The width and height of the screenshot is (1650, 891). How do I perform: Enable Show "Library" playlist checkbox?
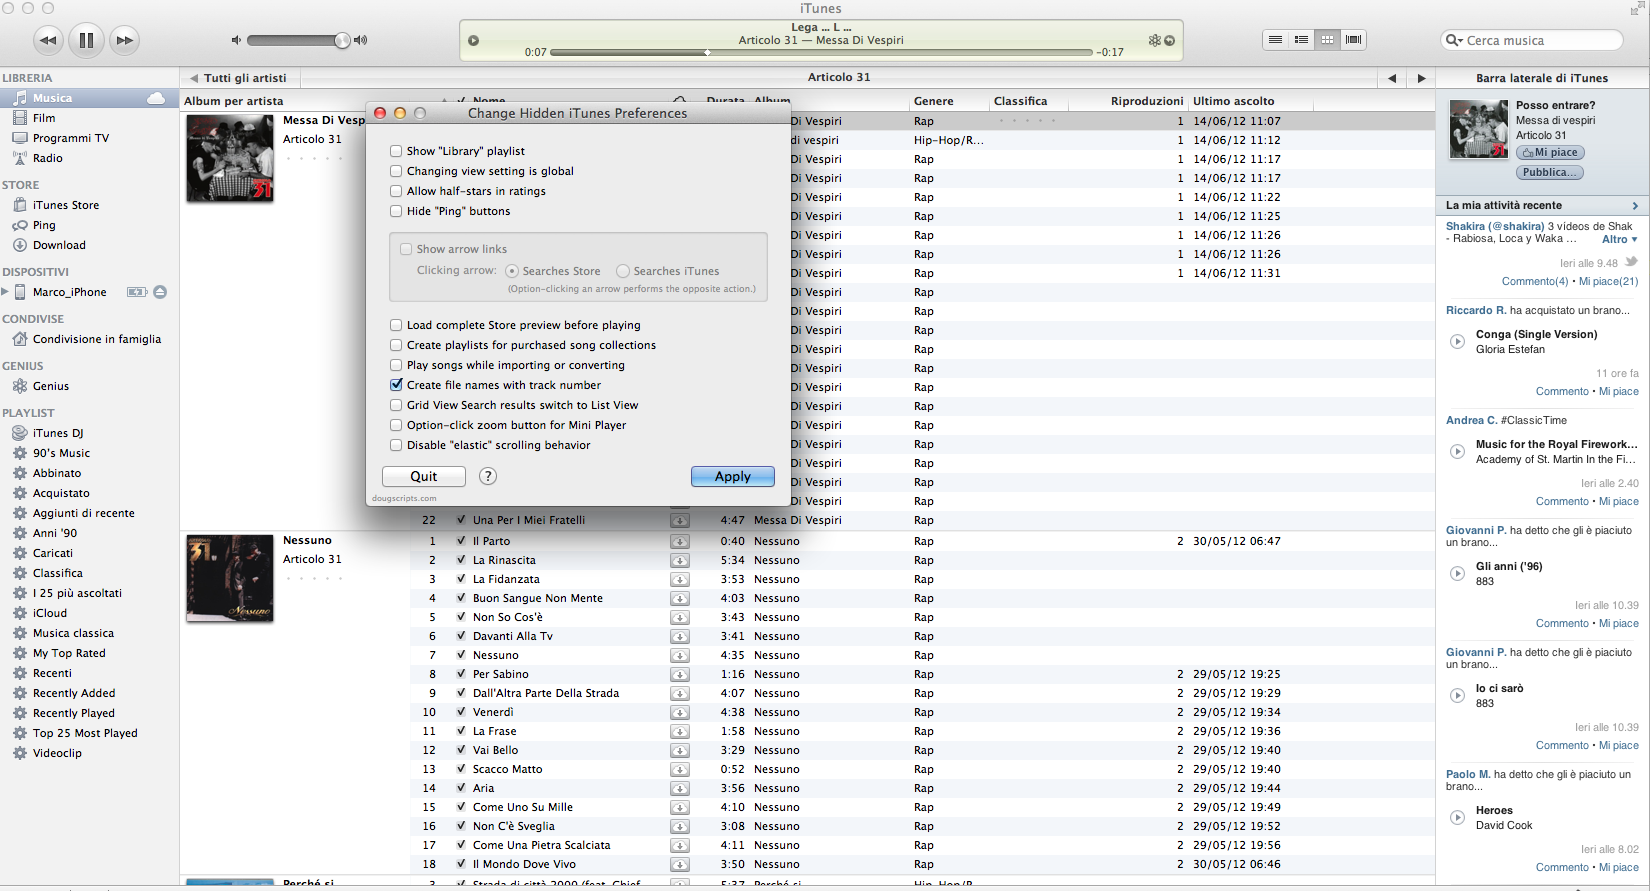[396, 151]
